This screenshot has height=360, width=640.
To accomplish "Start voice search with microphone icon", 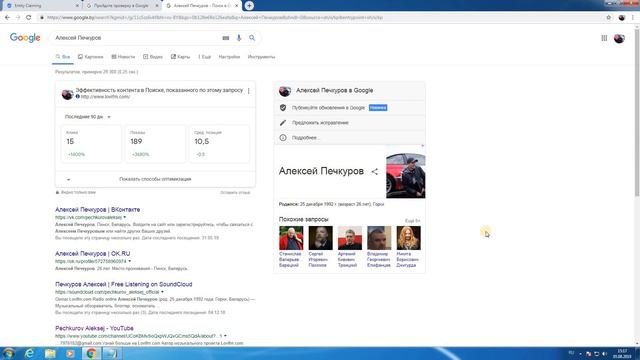I will tap(239, 38).
